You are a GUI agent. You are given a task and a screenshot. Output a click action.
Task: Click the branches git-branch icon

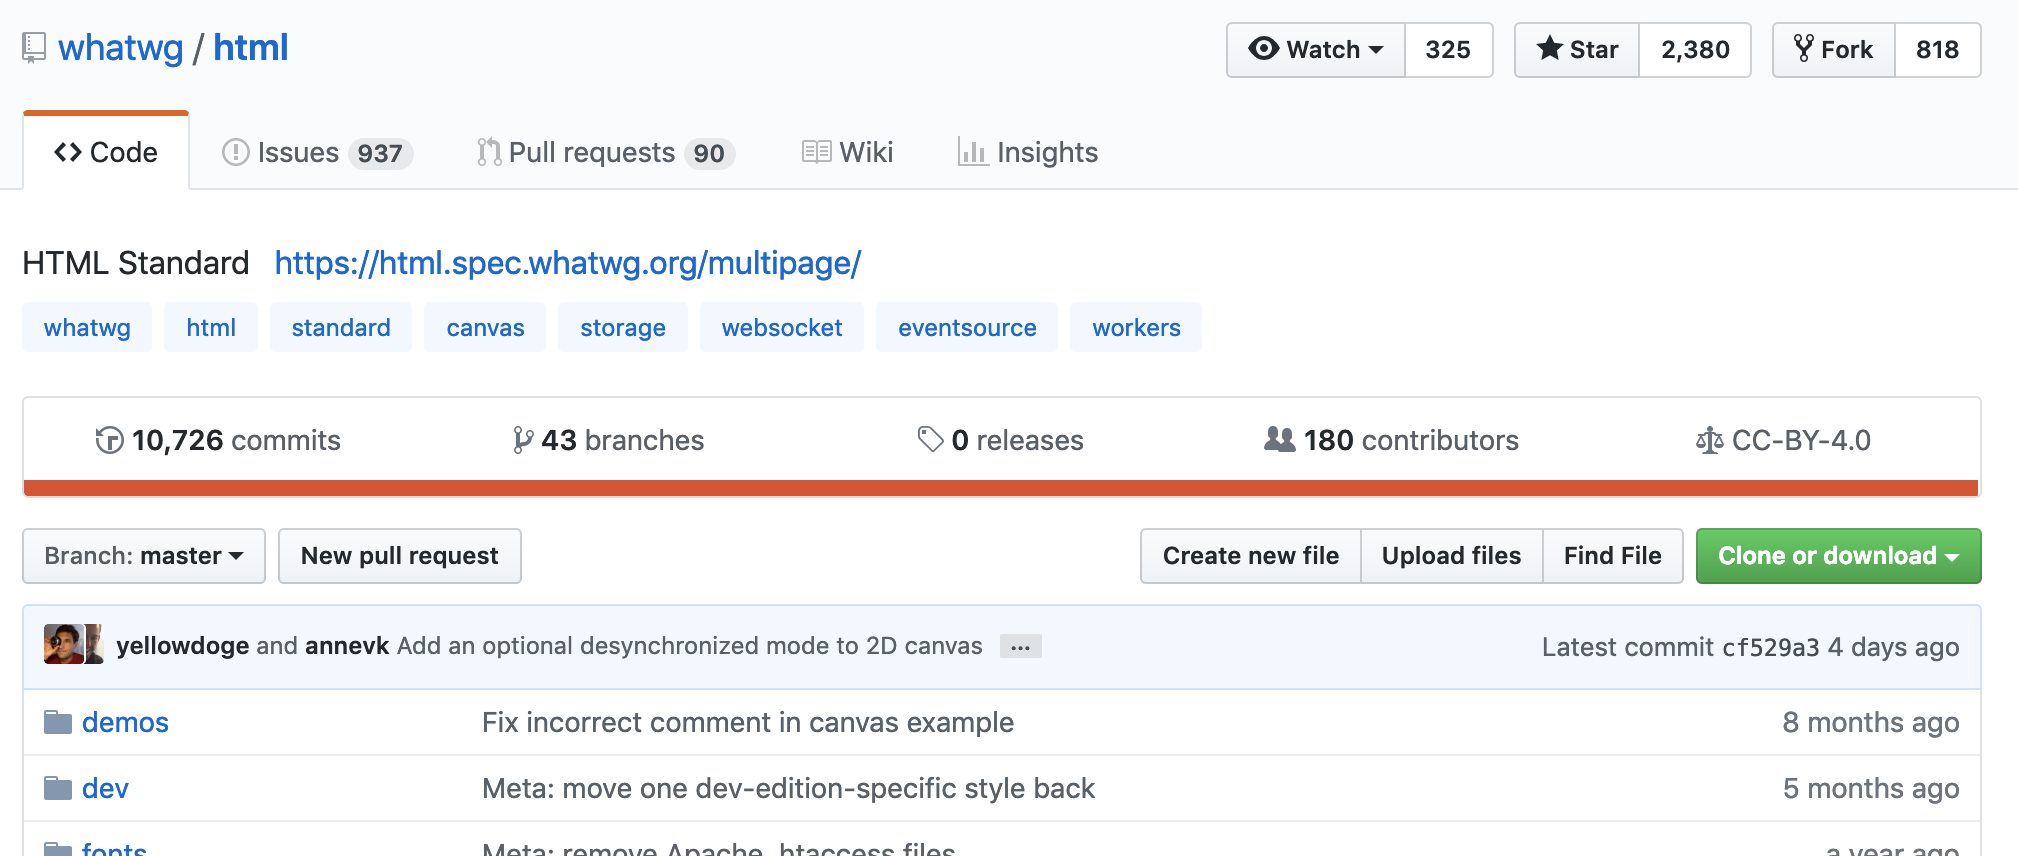pyautogui.click(x=523, y=440)
